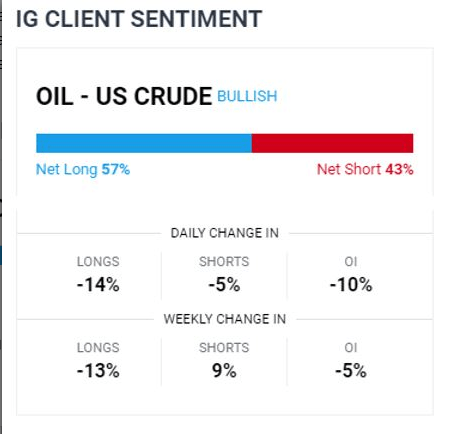Click the weekly LONGS label

click(x=98, y=348)
